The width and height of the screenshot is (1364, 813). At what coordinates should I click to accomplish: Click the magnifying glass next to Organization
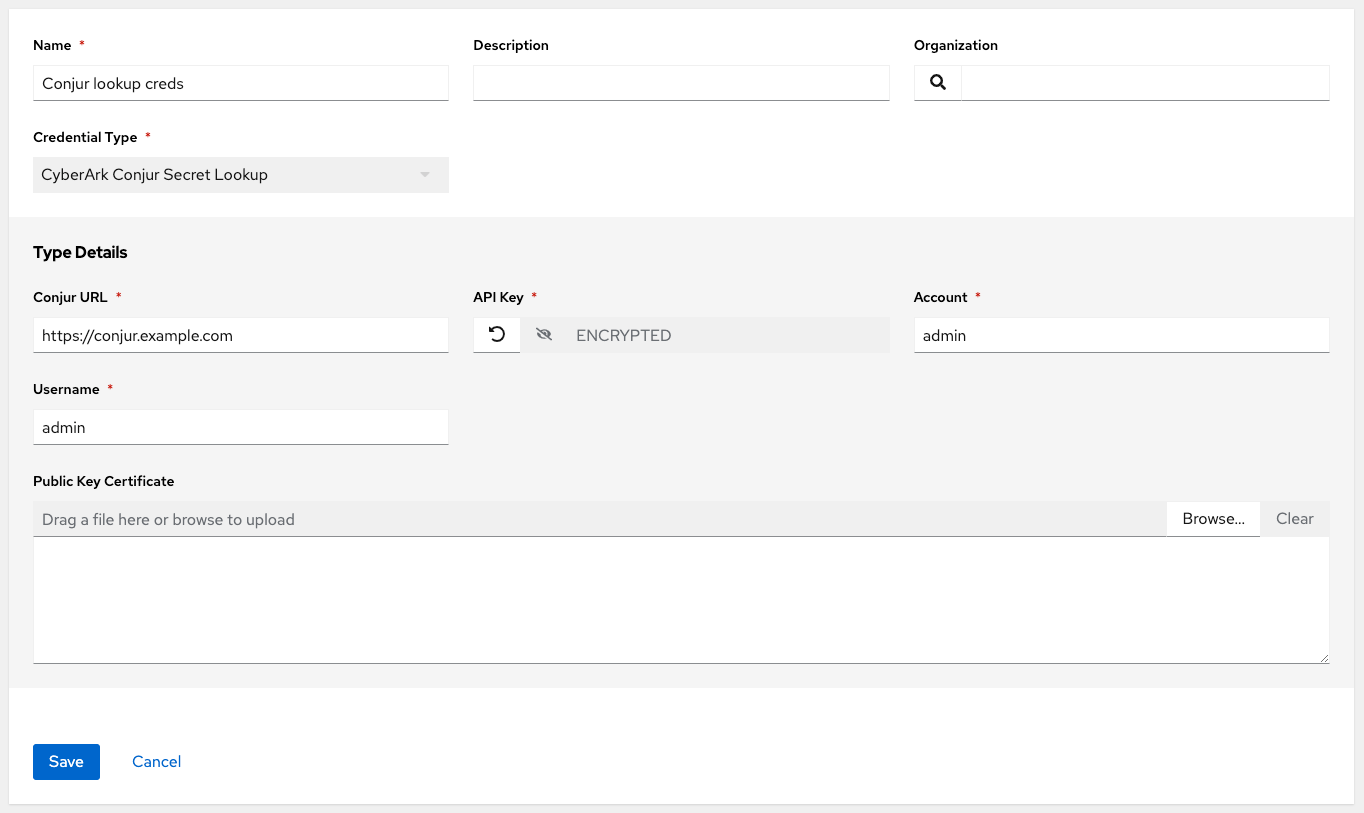coord(937,82)
